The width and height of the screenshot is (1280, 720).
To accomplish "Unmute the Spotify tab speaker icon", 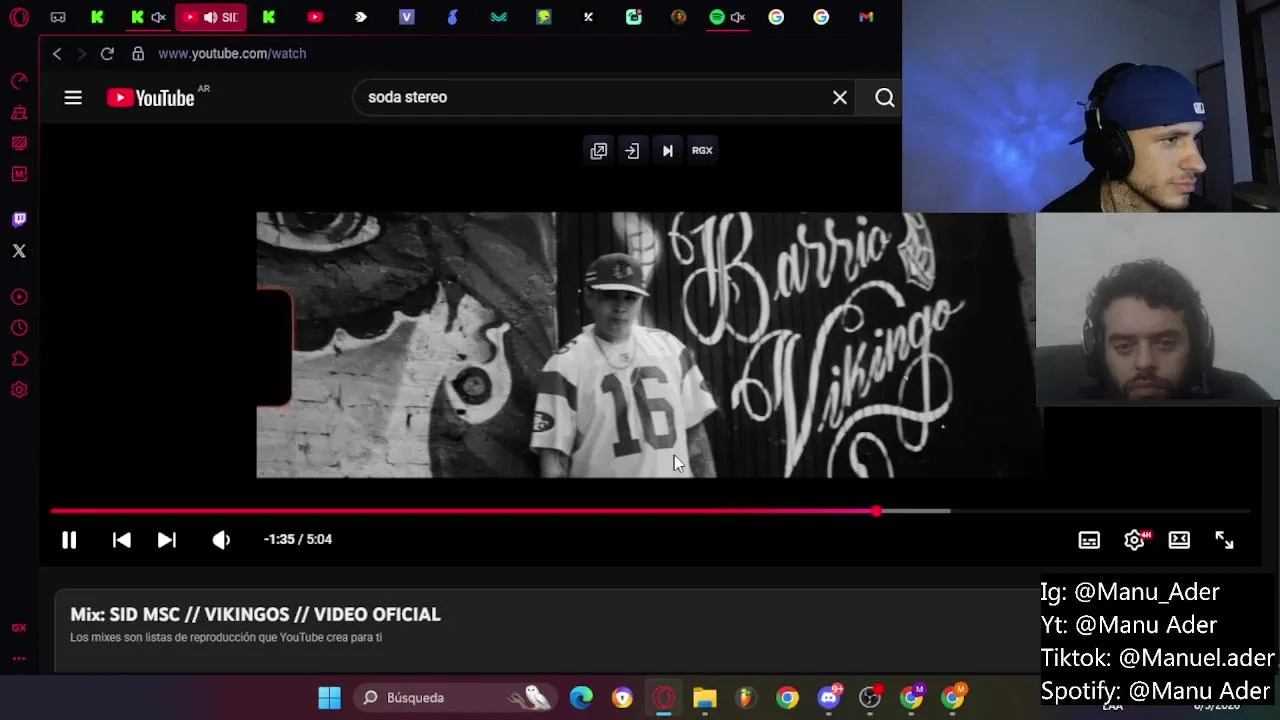I will (x=738, y=17).
